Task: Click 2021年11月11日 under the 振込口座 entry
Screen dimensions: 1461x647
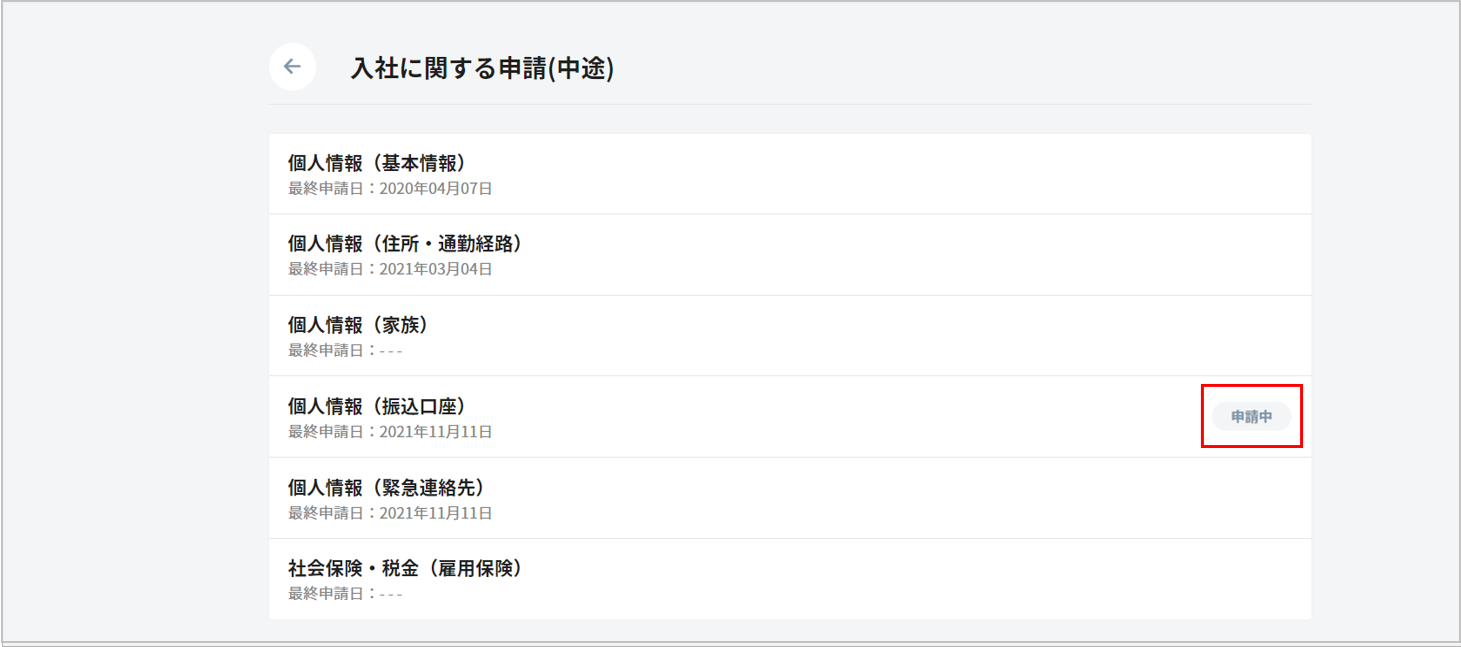Action: click(436, 432)
